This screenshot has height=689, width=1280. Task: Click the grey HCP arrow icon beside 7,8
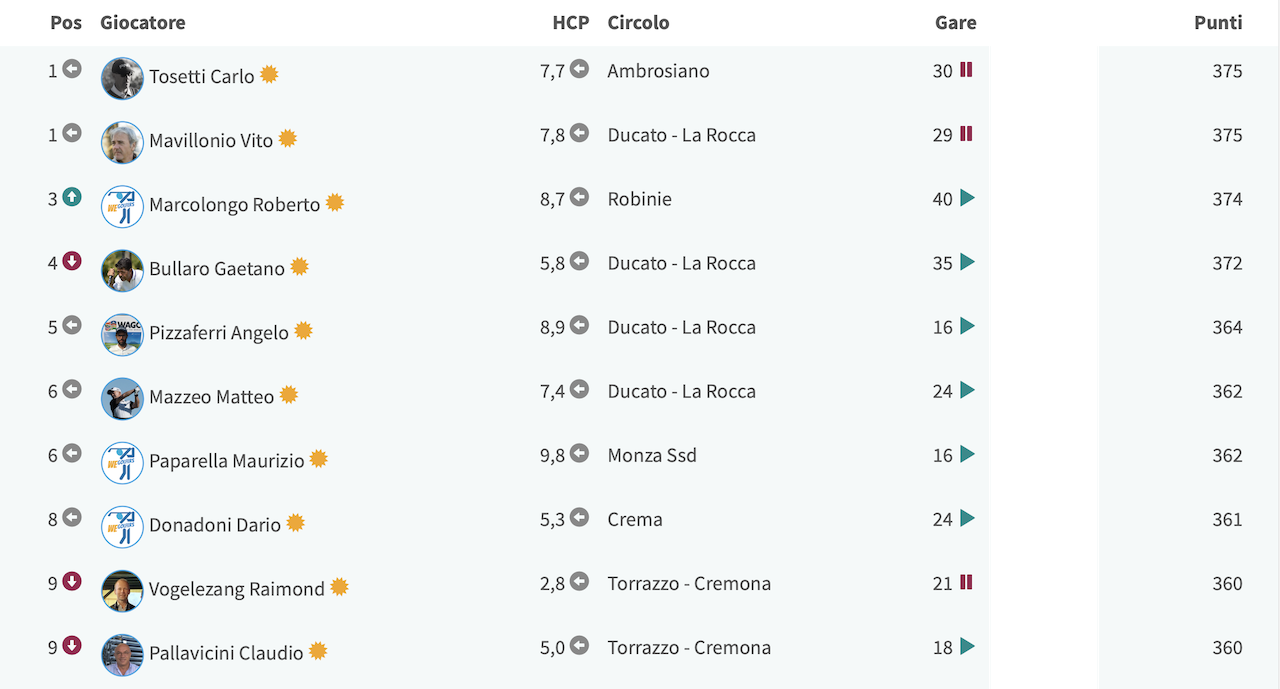click(579, 133)
